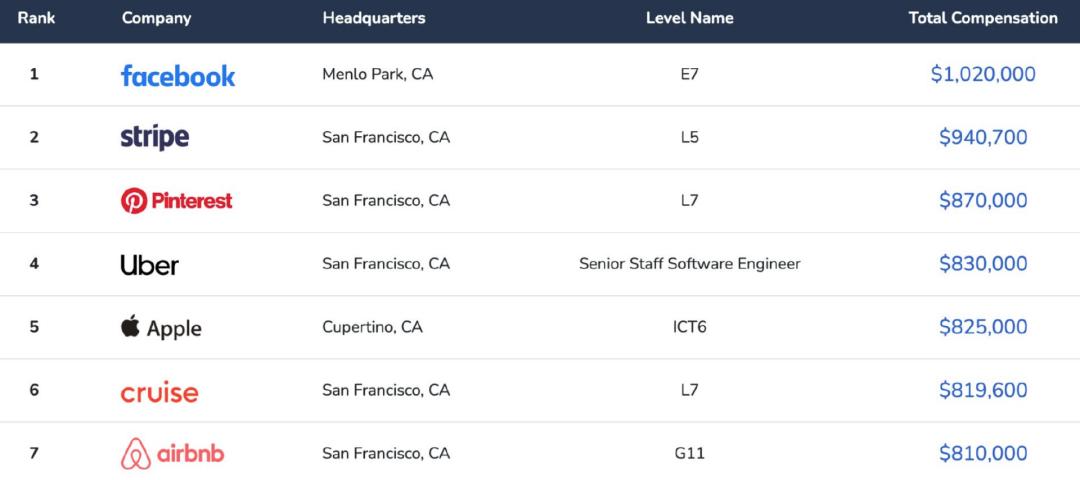Open the Cruise logo

(159, 393)
